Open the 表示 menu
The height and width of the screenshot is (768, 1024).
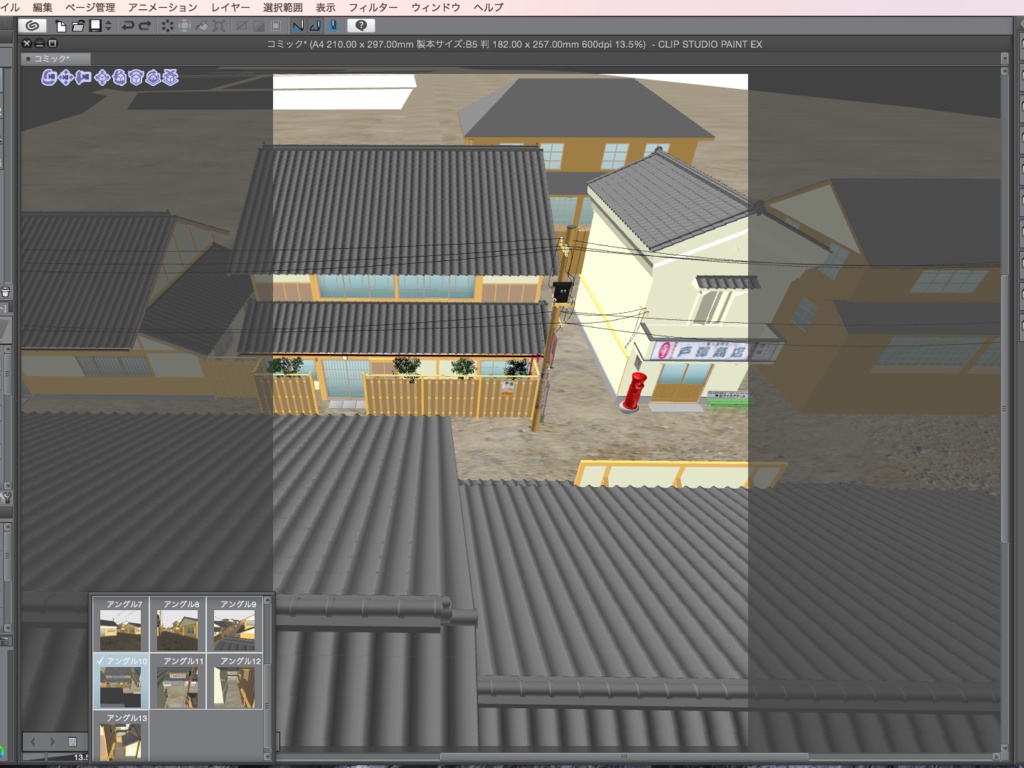click(325, 7)
